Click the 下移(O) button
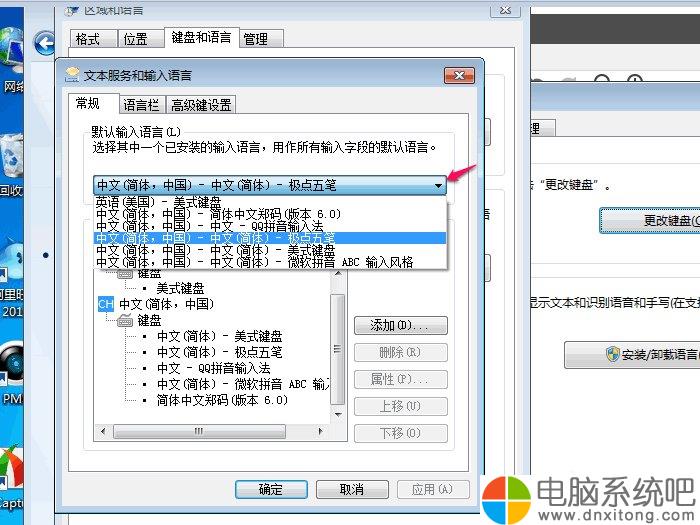Screen dimensions: 700x525 click(x=400, y=433)
